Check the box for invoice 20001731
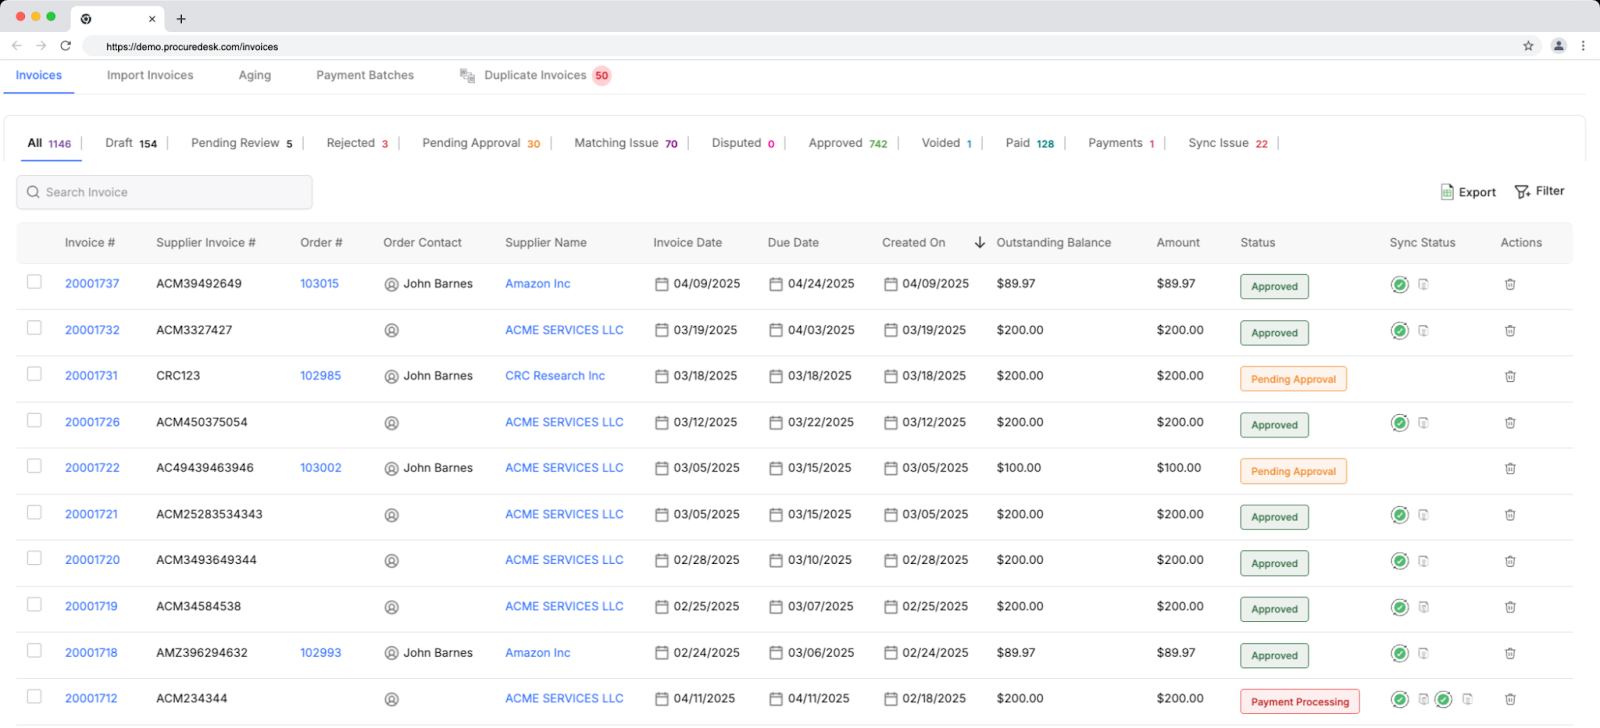This screenshot has height=728, width=1600. (x=34, y=374)
